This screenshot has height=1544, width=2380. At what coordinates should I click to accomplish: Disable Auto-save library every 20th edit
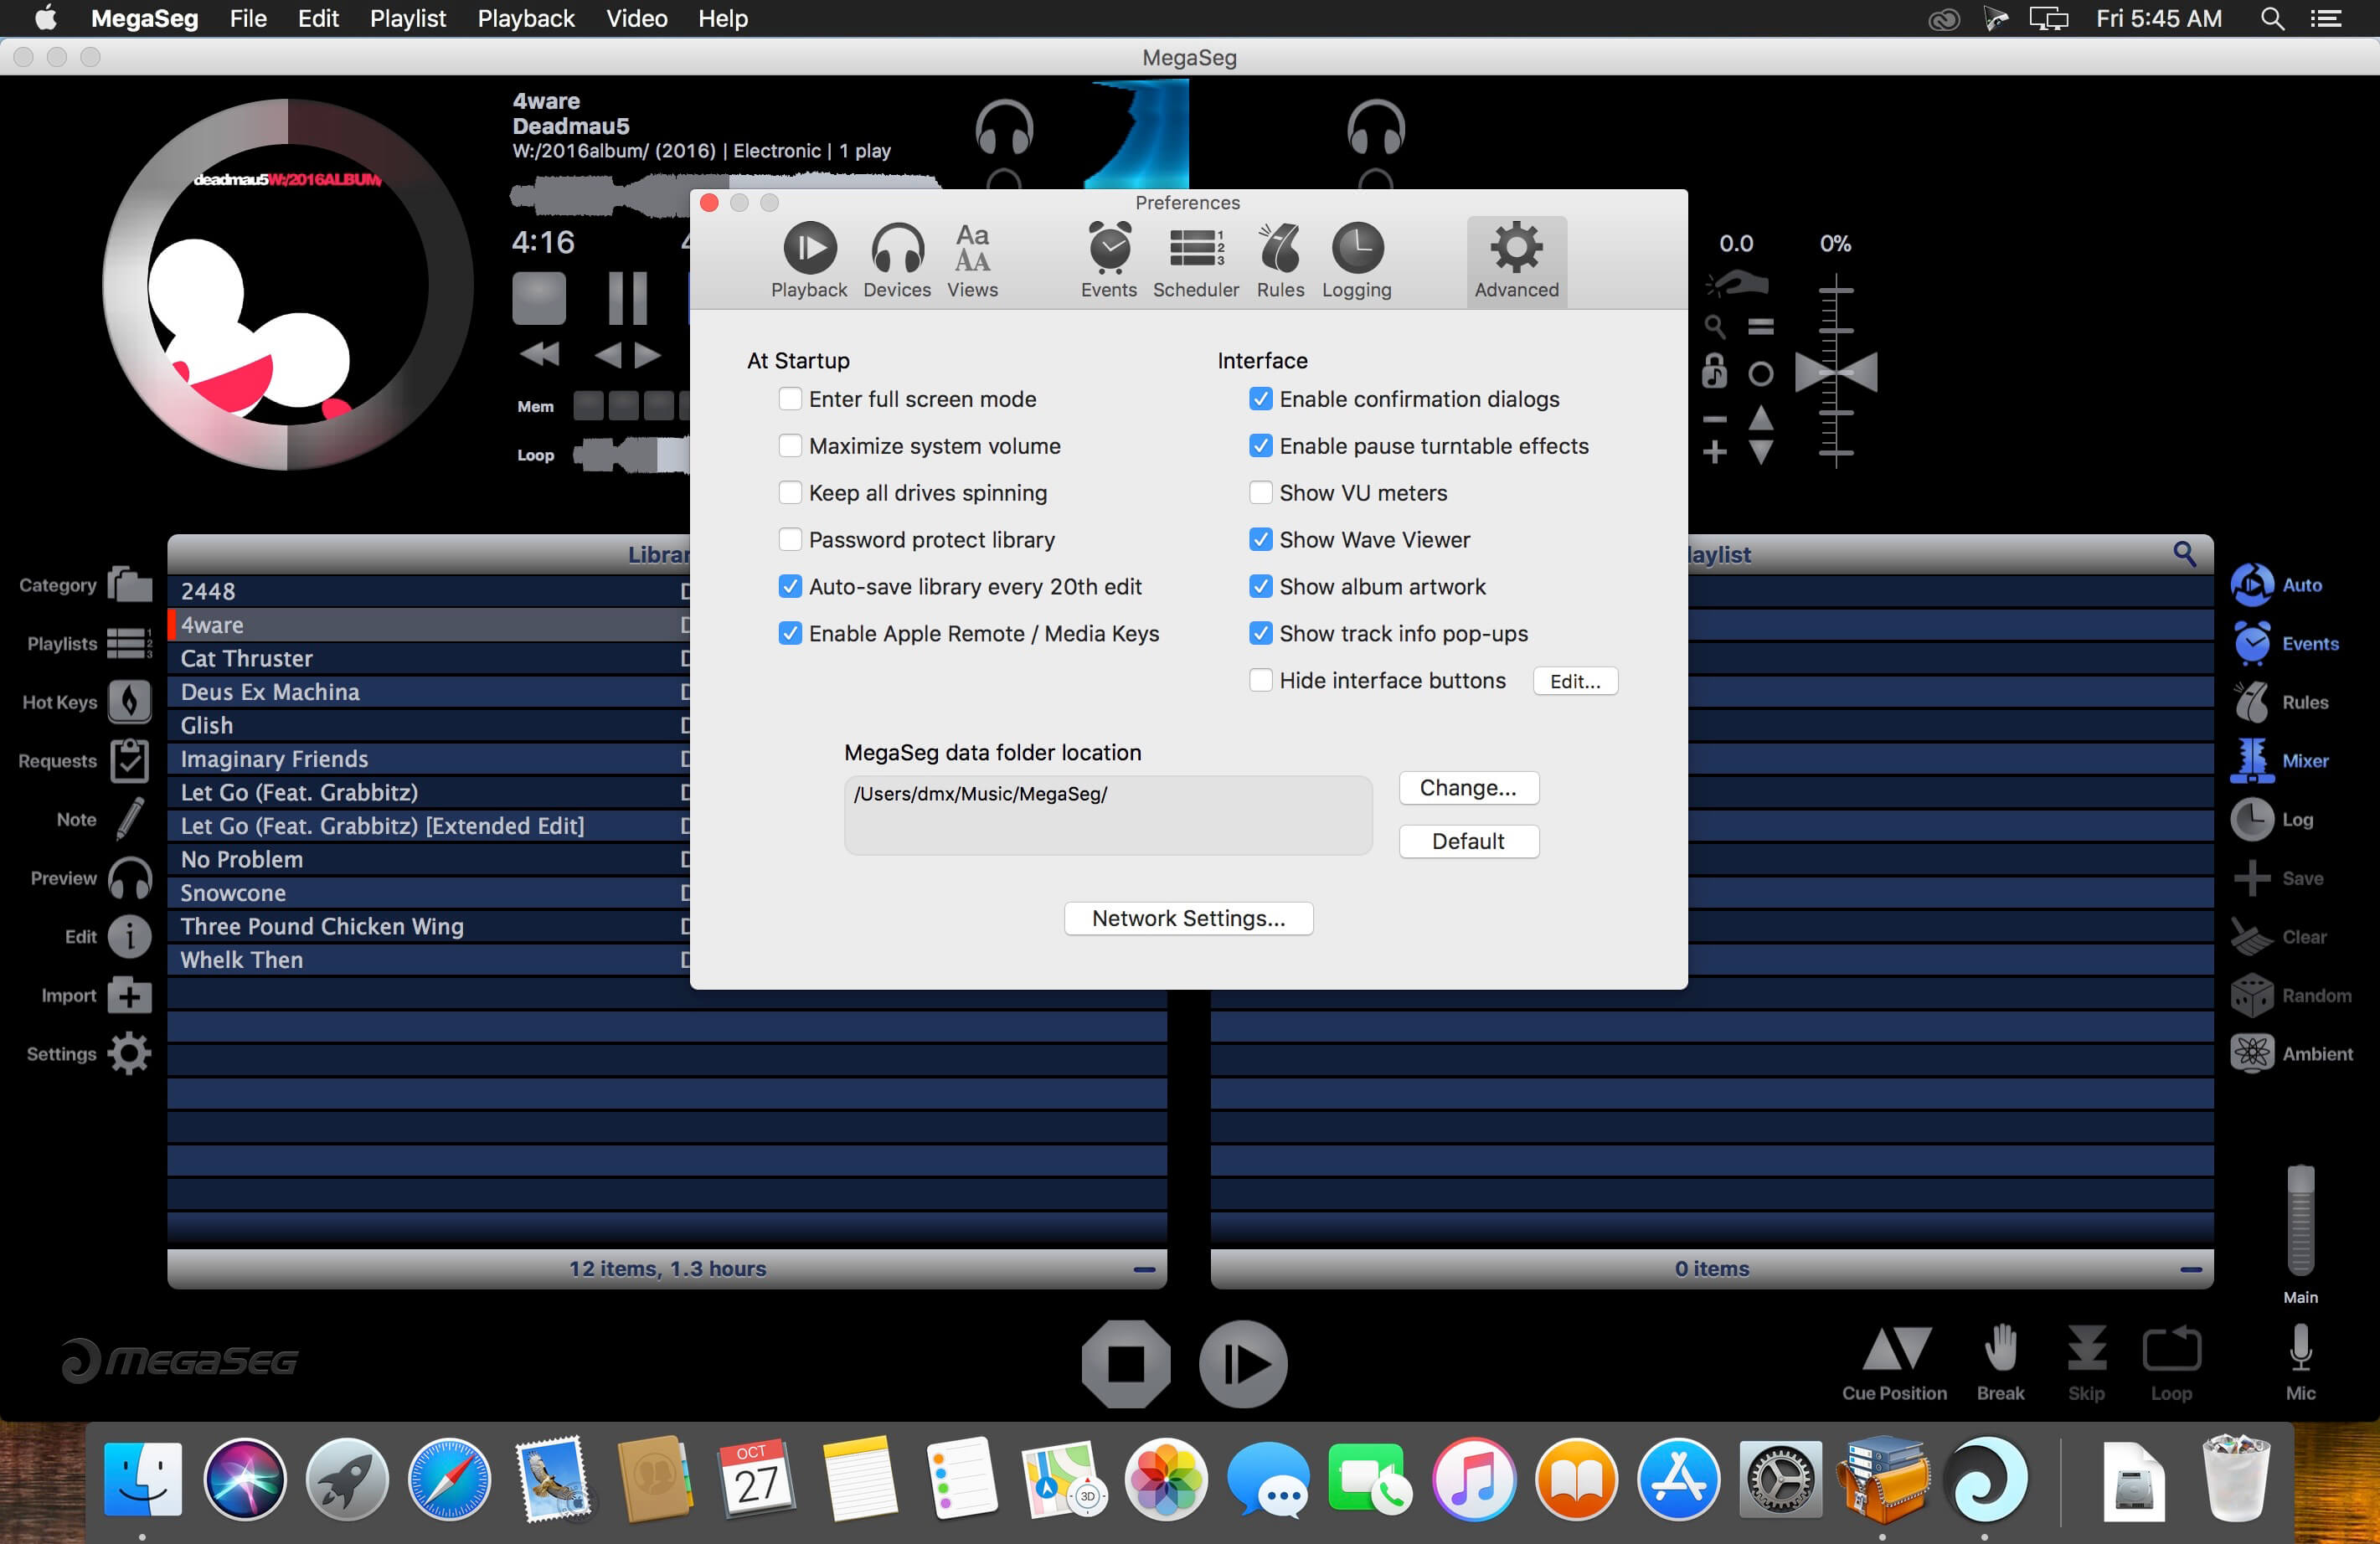789,586
